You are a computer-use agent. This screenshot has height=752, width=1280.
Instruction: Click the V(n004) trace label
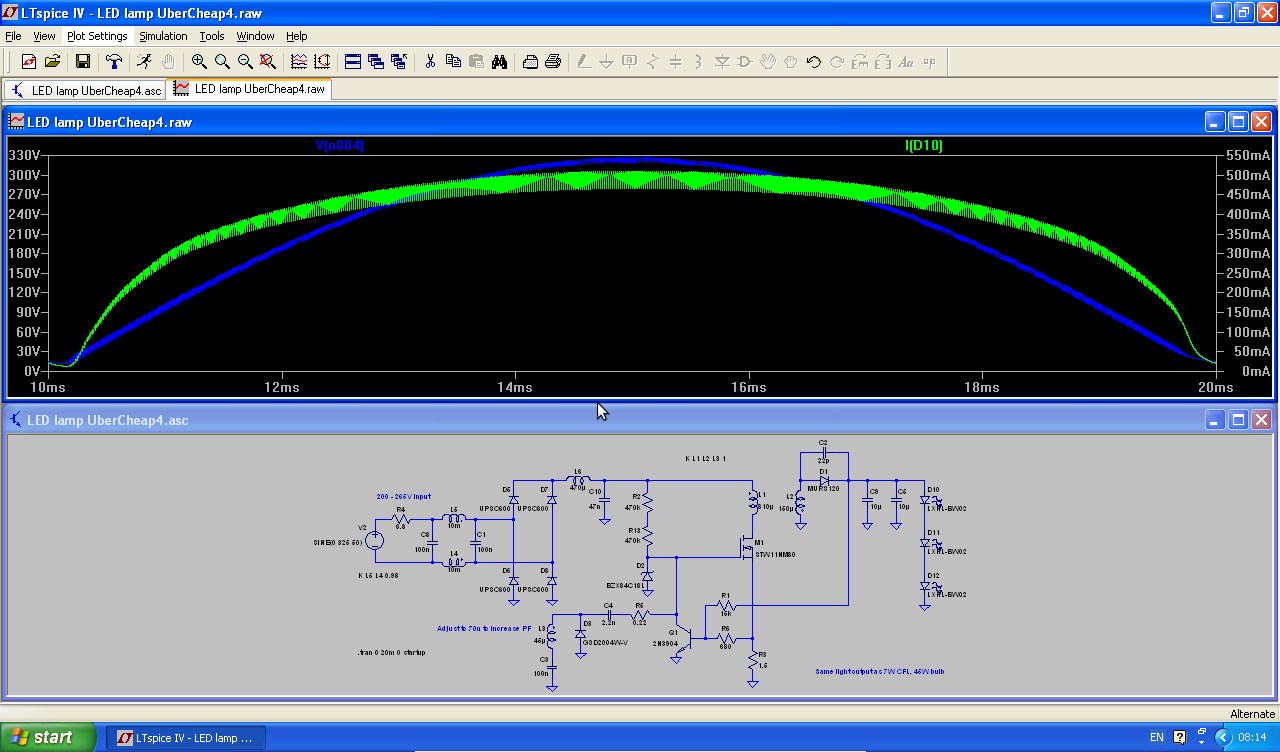pos(340,146)
